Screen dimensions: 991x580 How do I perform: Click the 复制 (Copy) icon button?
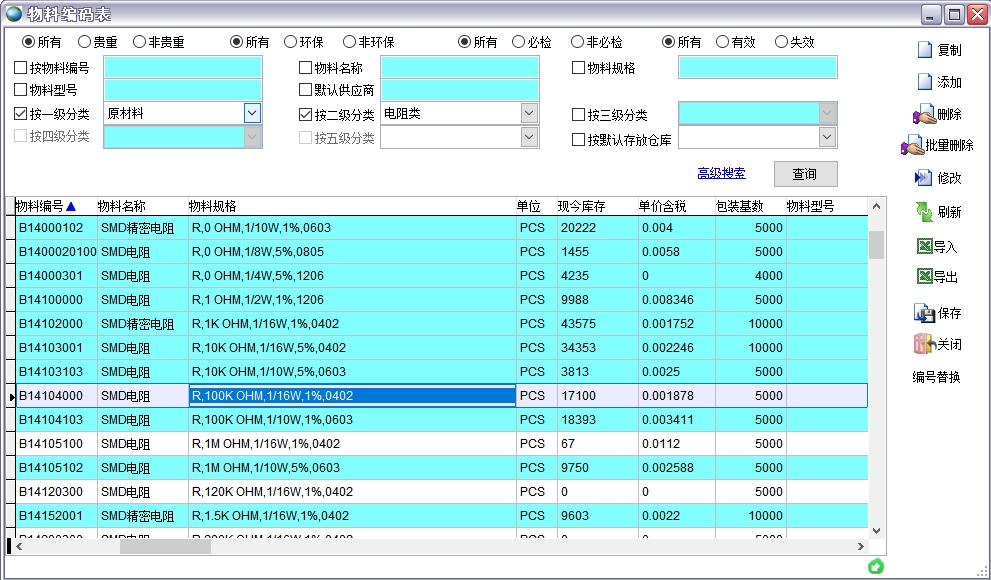tap(925, 50)
